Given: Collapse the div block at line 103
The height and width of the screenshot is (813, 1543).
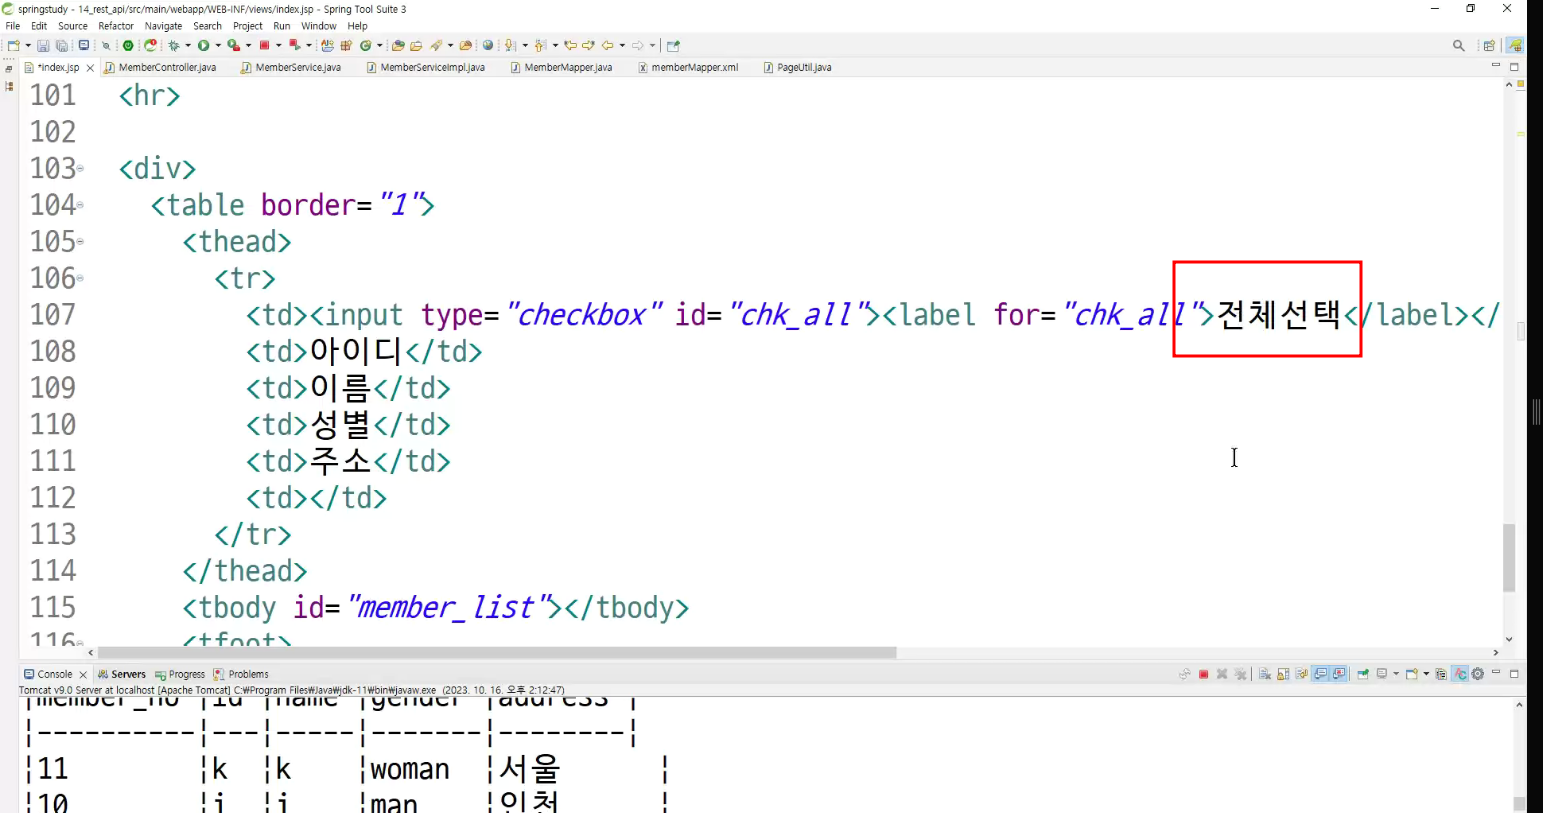Looking at the screenshot, I should click(x=80, y=169).
